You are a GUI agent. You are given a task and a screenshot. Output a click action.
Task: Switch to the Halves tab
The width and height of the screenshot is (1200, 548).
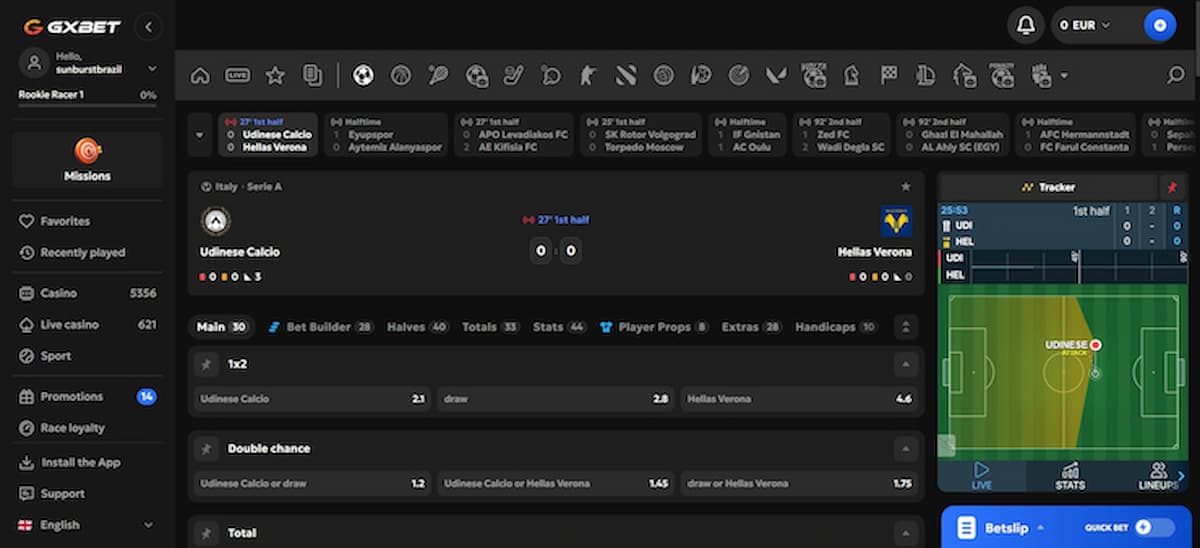click(x=418, y=327)
